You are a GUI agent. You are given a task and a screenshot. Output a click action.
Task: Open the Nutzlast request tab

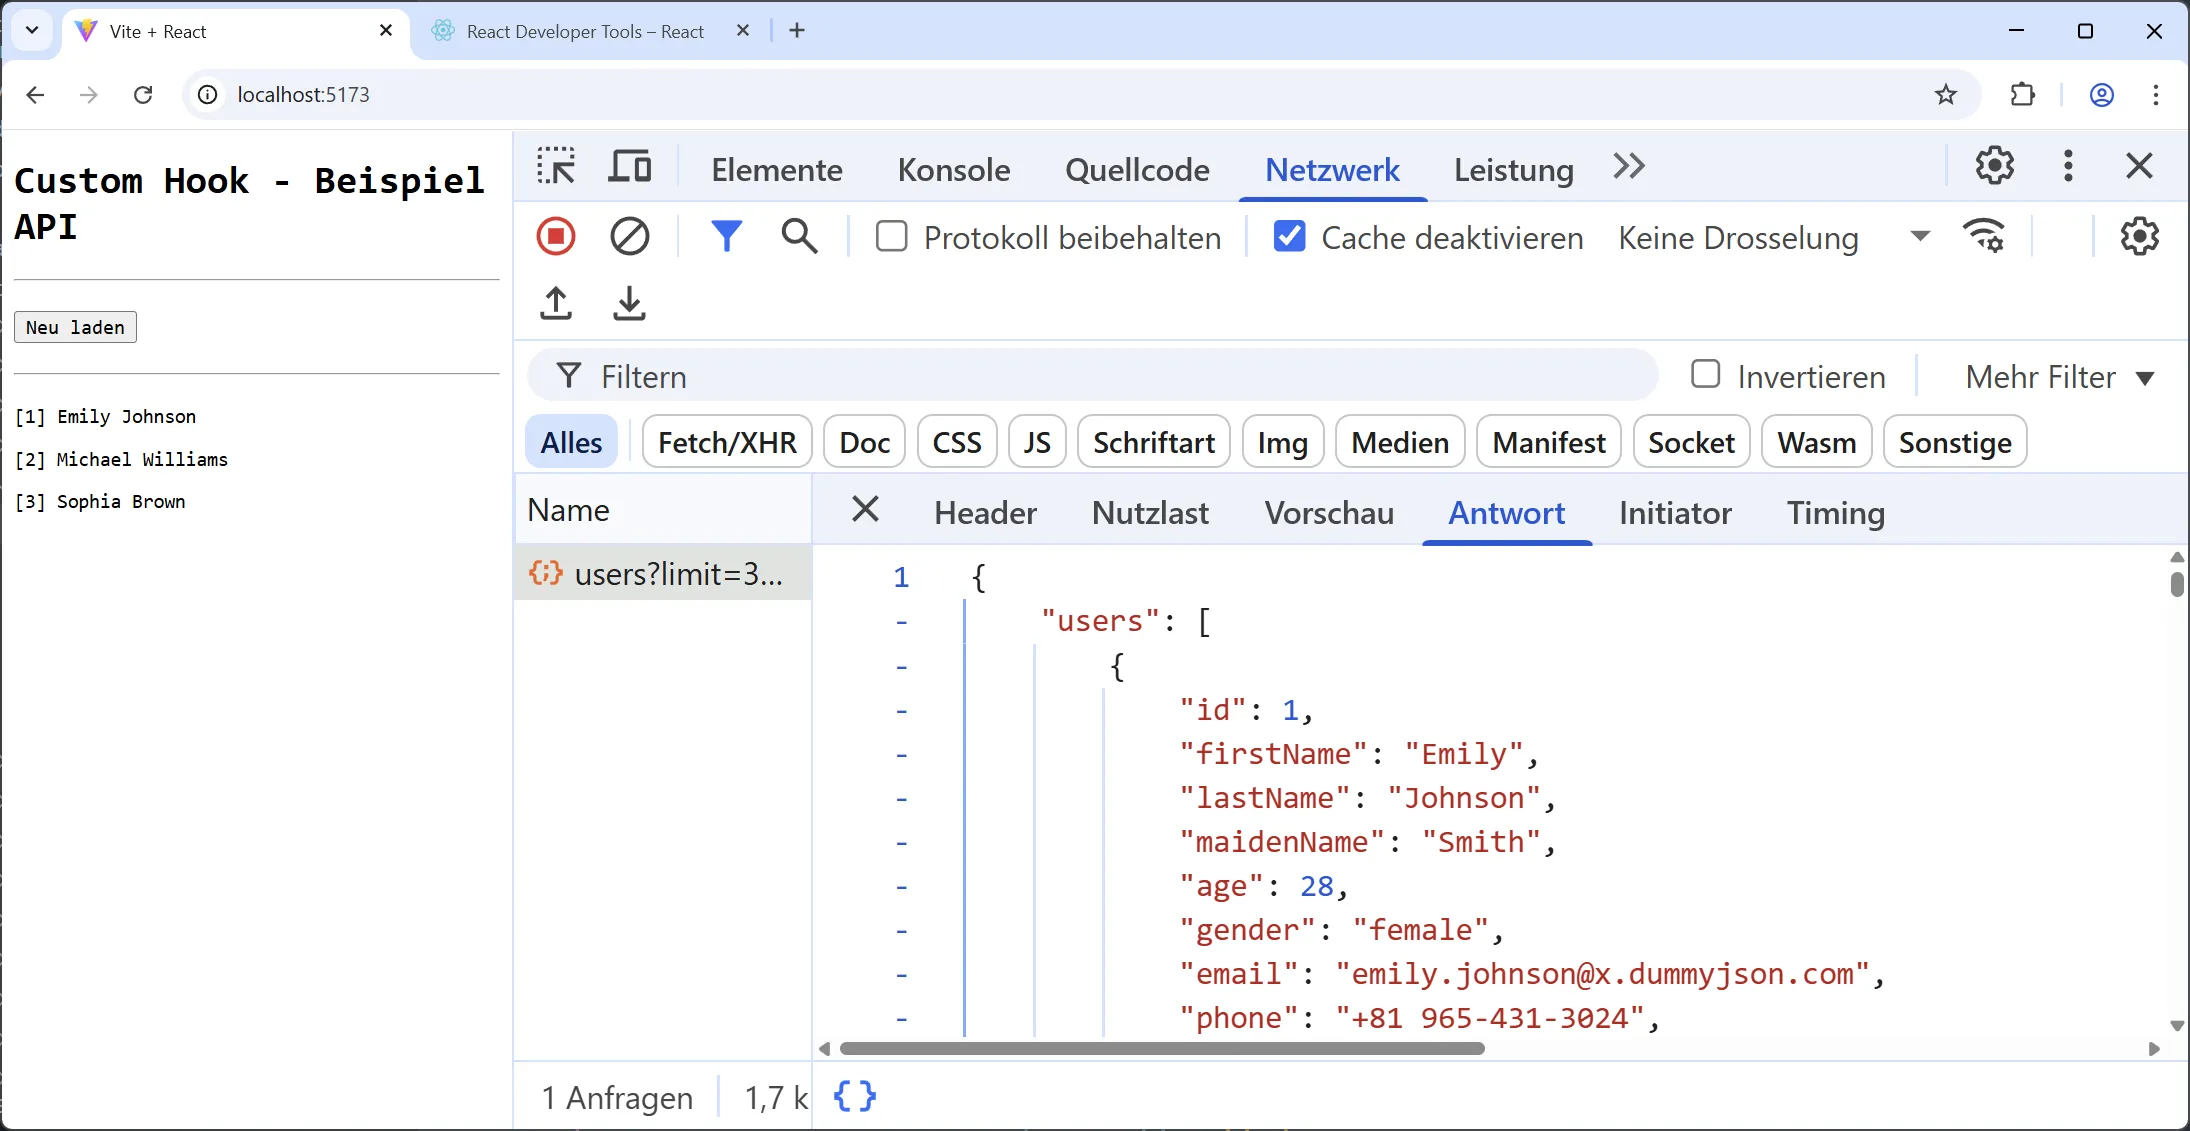point(1150,512)
